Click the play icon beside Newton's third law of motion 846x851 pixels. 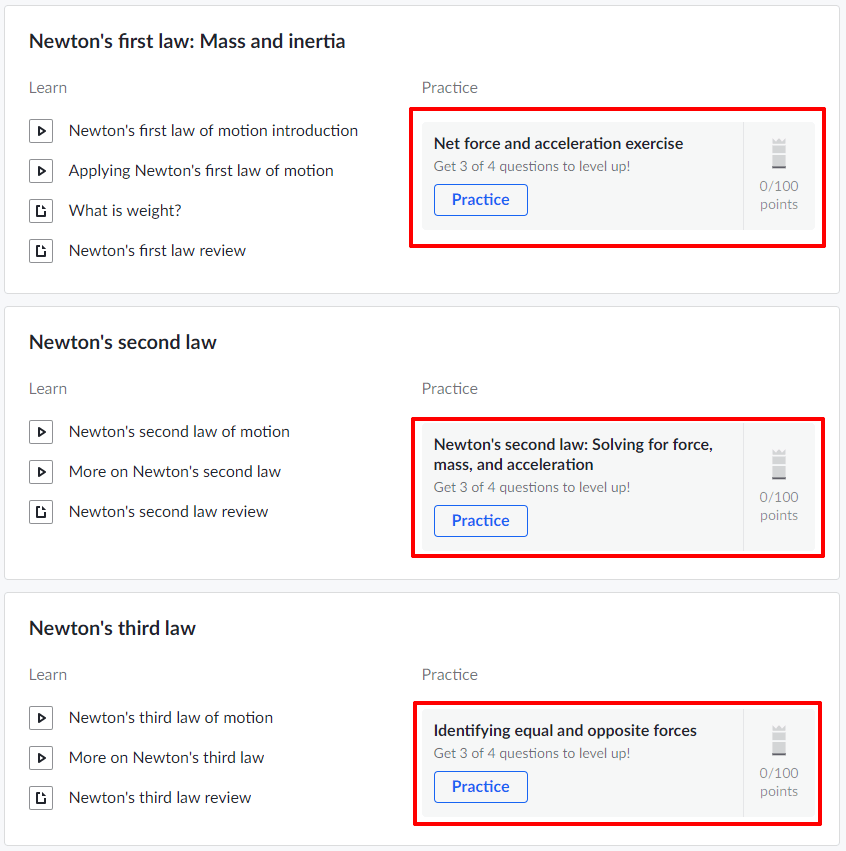(x=41, y=718)
